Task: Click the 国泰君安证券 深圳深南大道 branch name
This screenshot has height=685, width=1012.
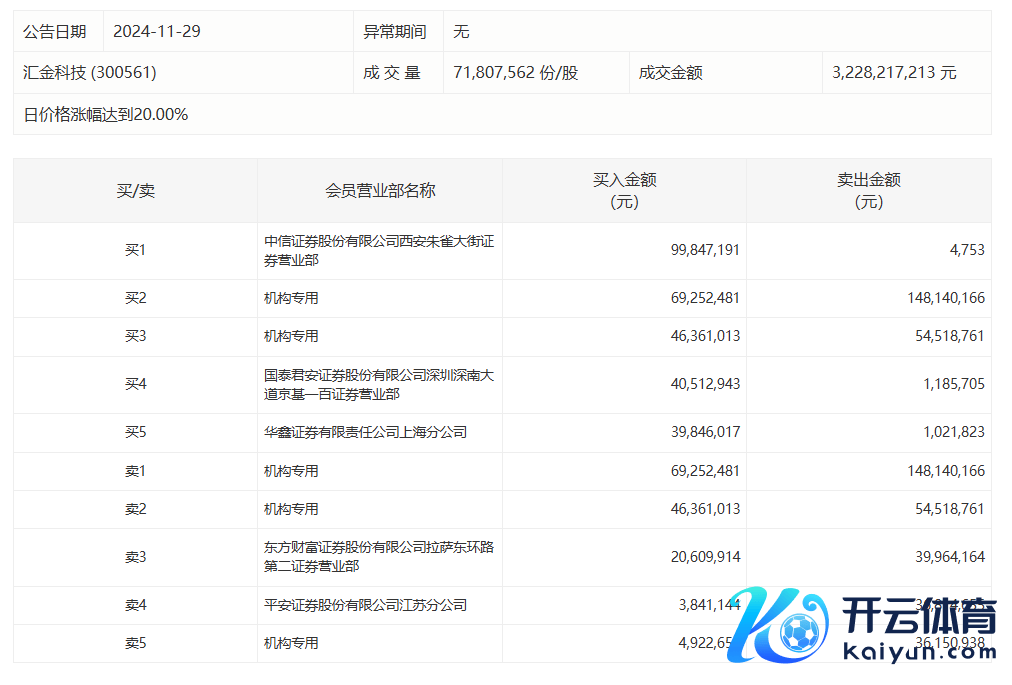Action: click(x=379, y=385)
